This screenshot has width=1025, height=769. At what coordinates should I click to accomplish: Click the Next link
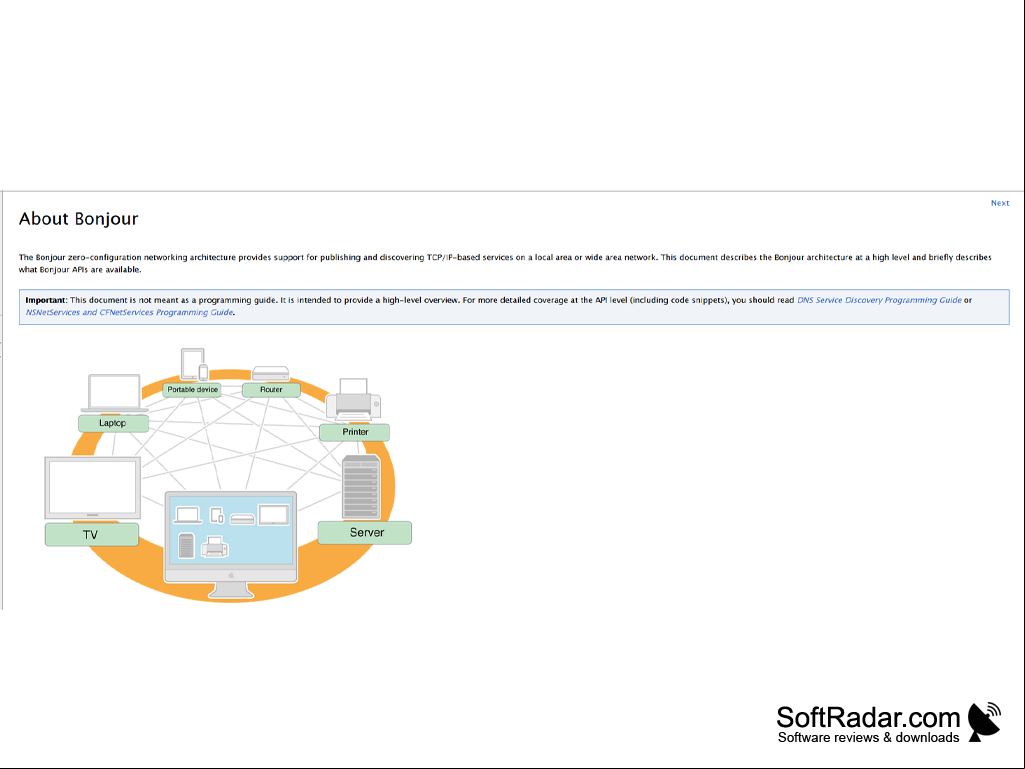(1000, 203)
